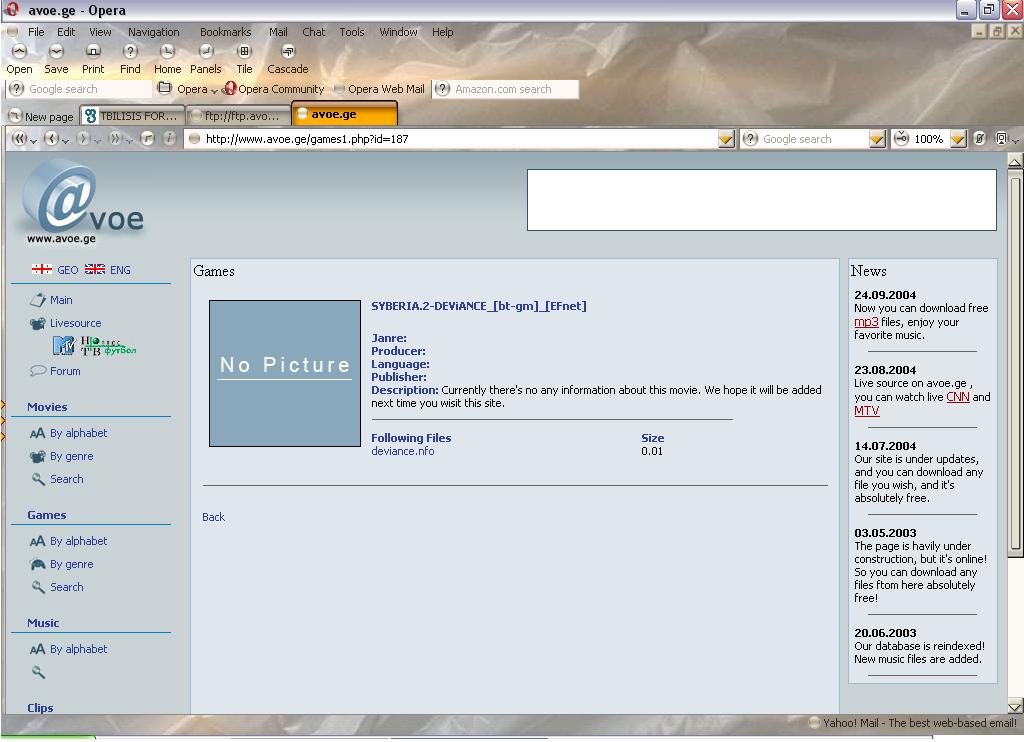1024x742 pixels.
Task: Click the MTV livesource logo
Action: [64, 345]
